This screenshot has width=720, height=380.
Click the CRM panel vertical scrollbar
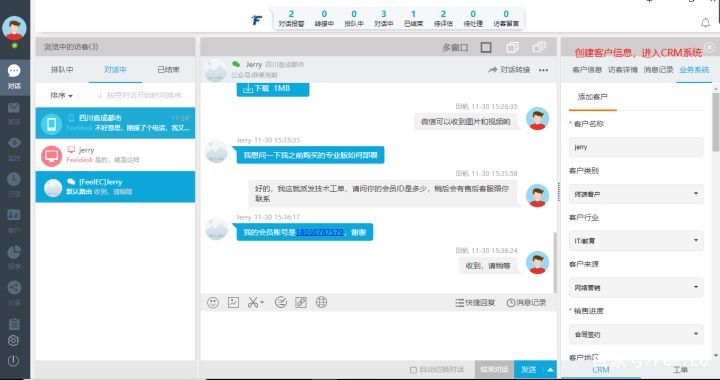(716, 122)
